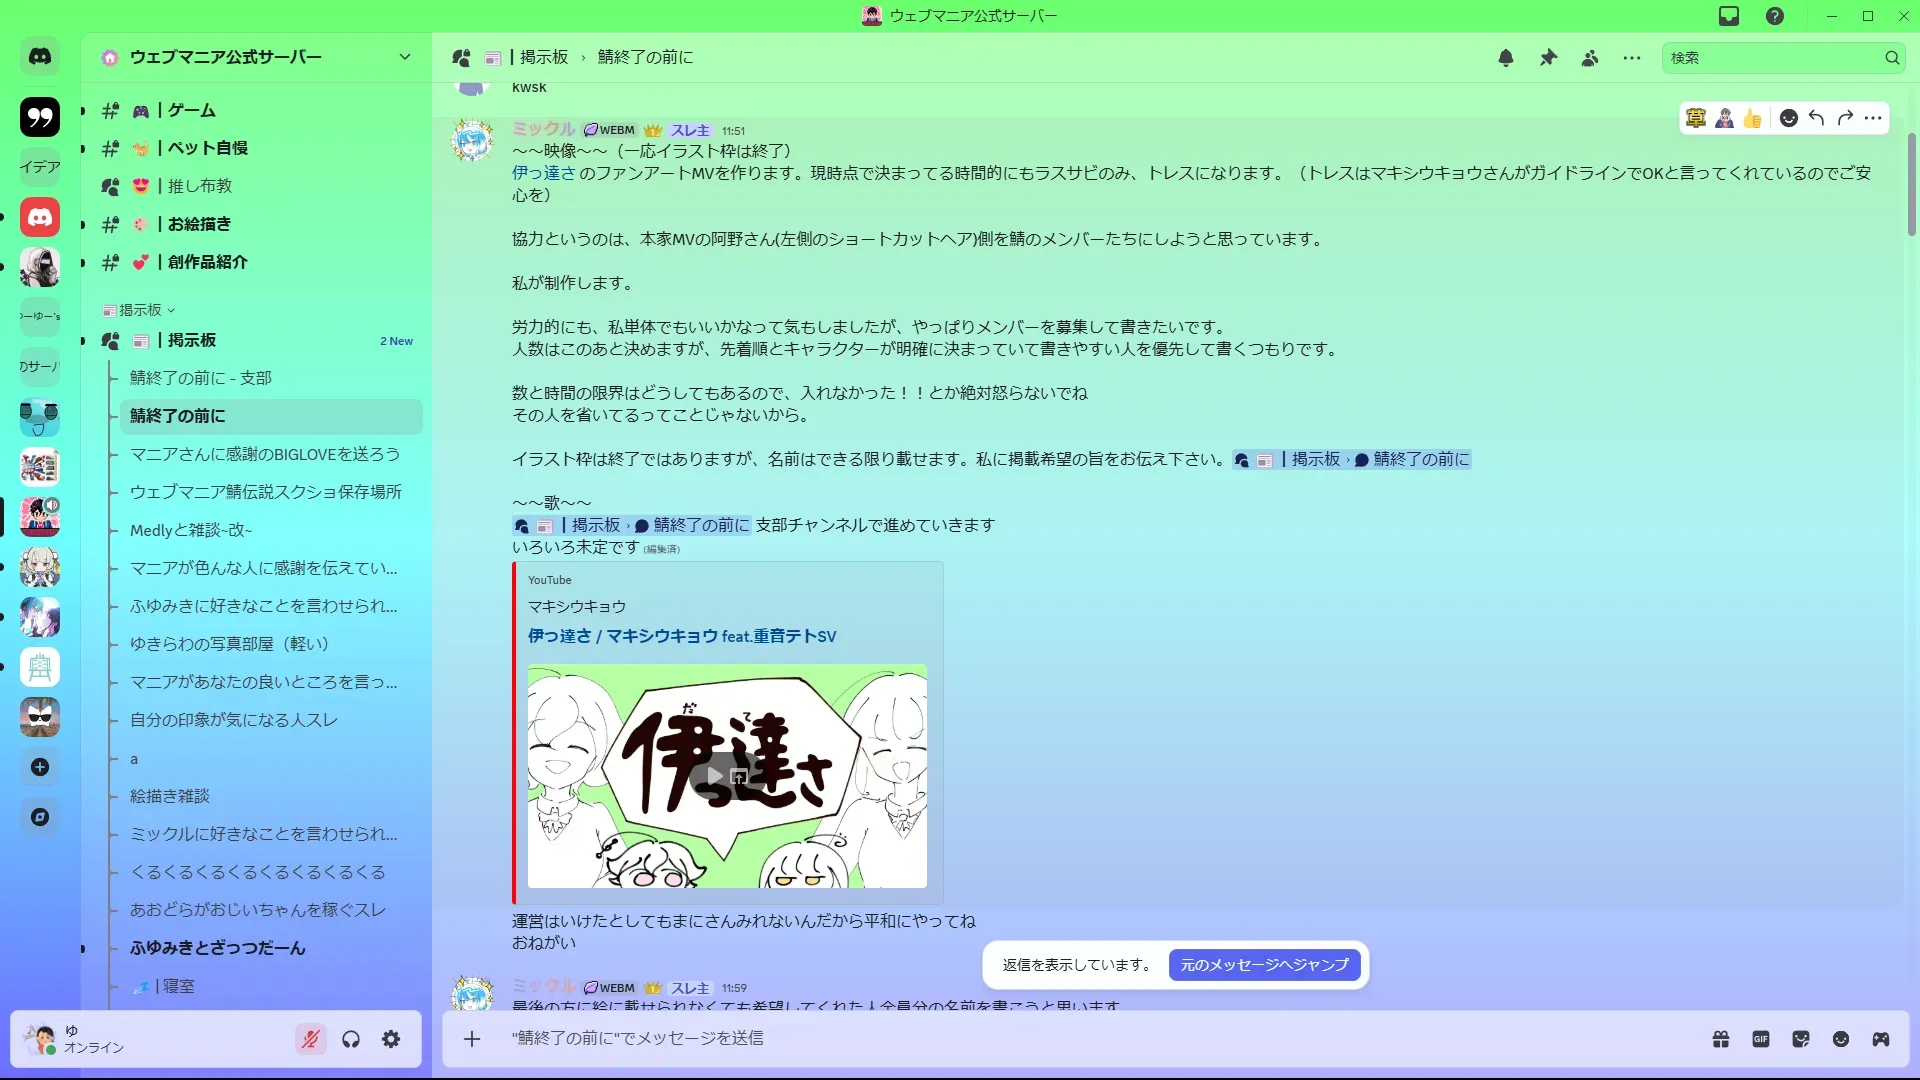Click 元のメッセージへジャンプ button
Screen dimensions: 1920x1080
click(1264, 965)
